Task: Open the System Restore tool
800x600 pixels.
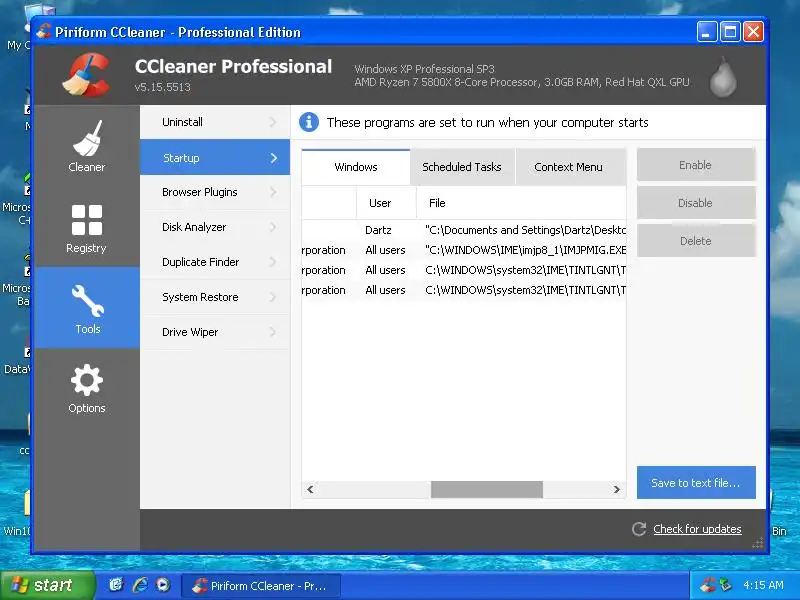Action: (215, 297)
